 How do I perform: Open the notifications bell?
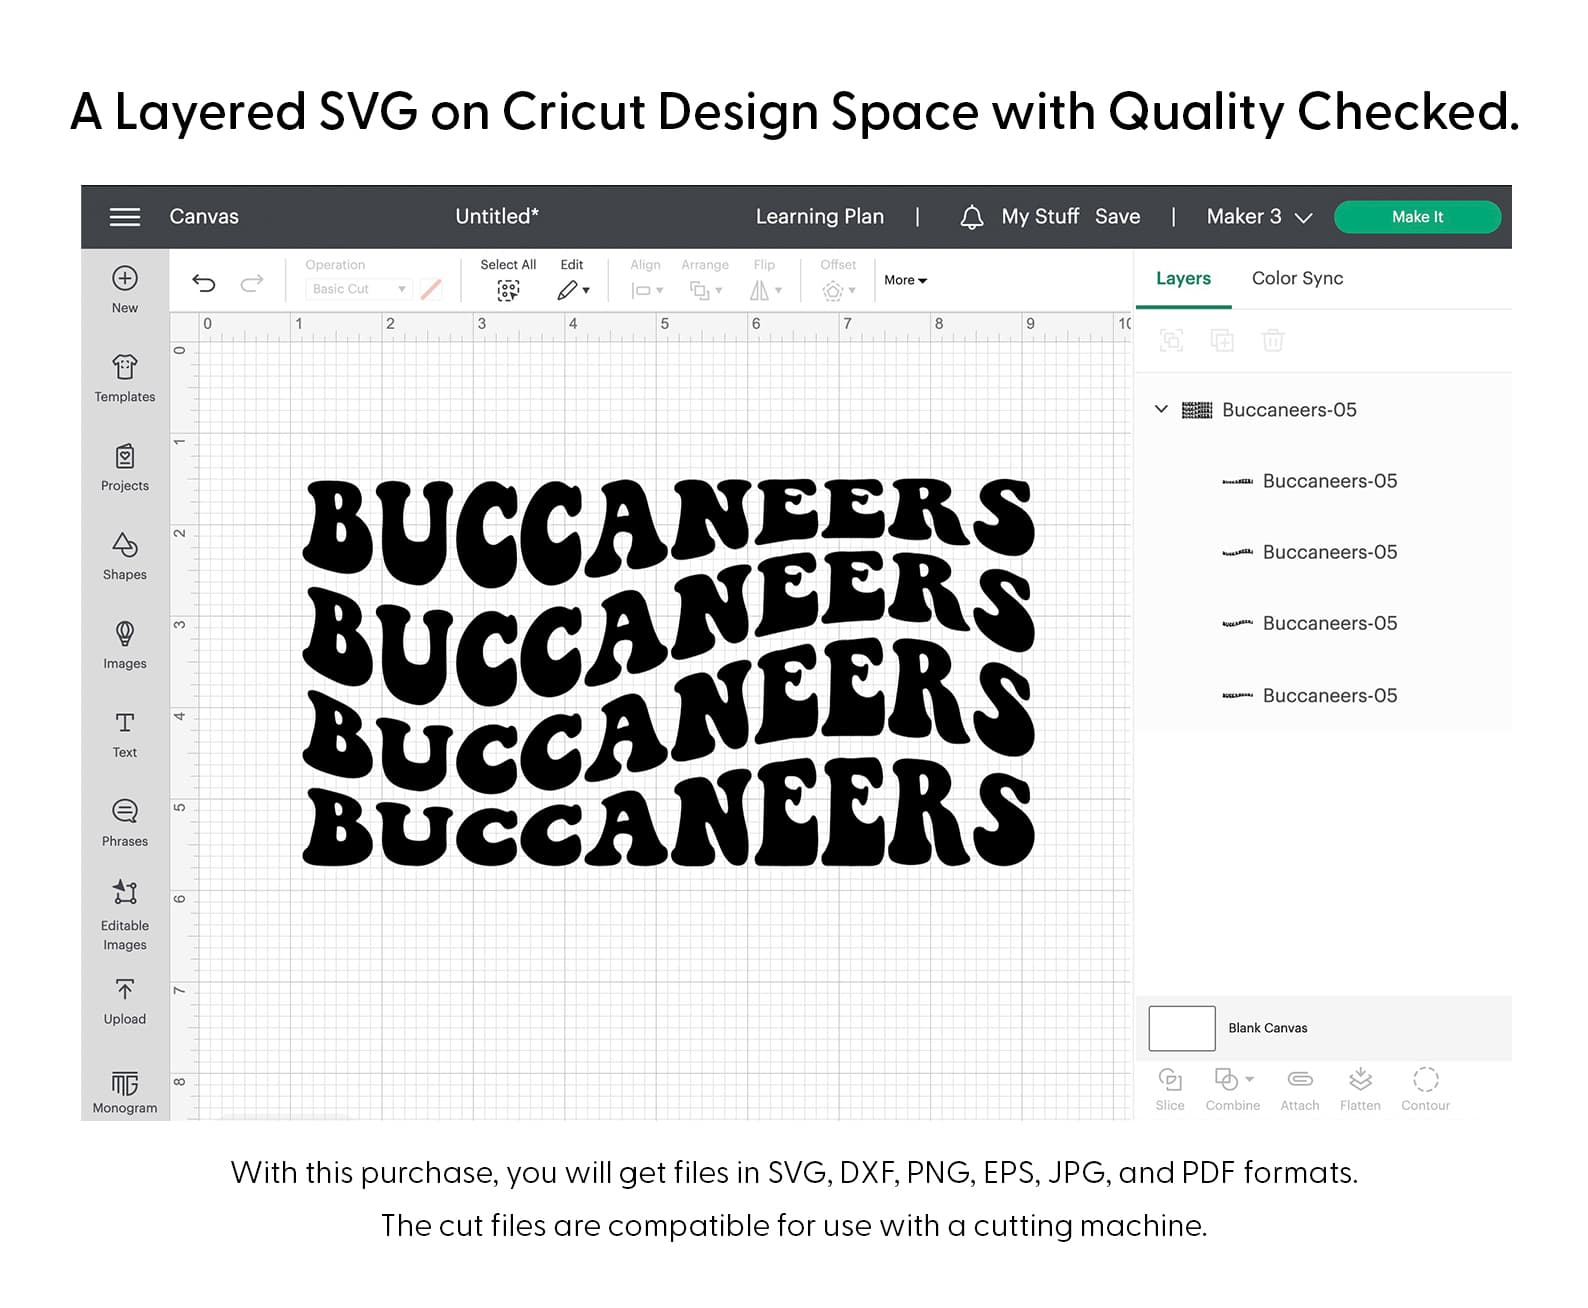coord(971,217)
